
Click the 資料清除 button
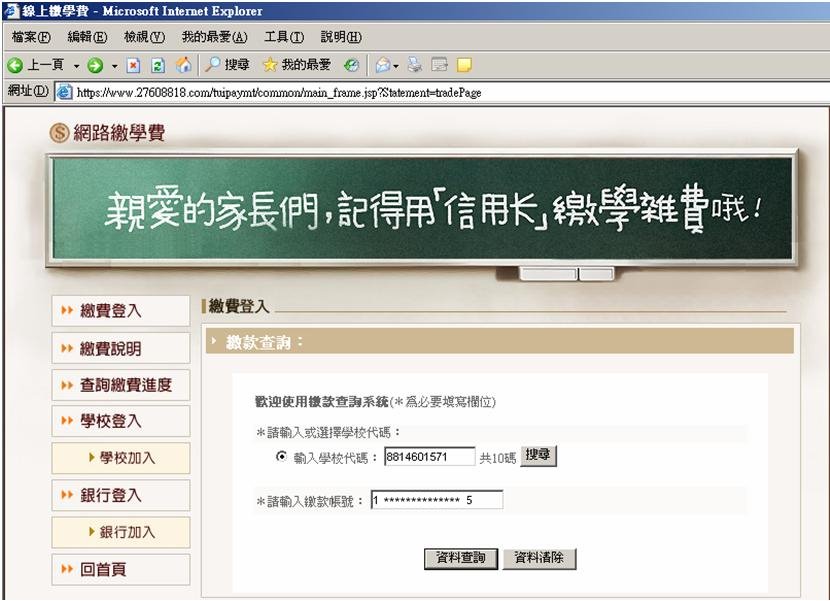[539, 558]
